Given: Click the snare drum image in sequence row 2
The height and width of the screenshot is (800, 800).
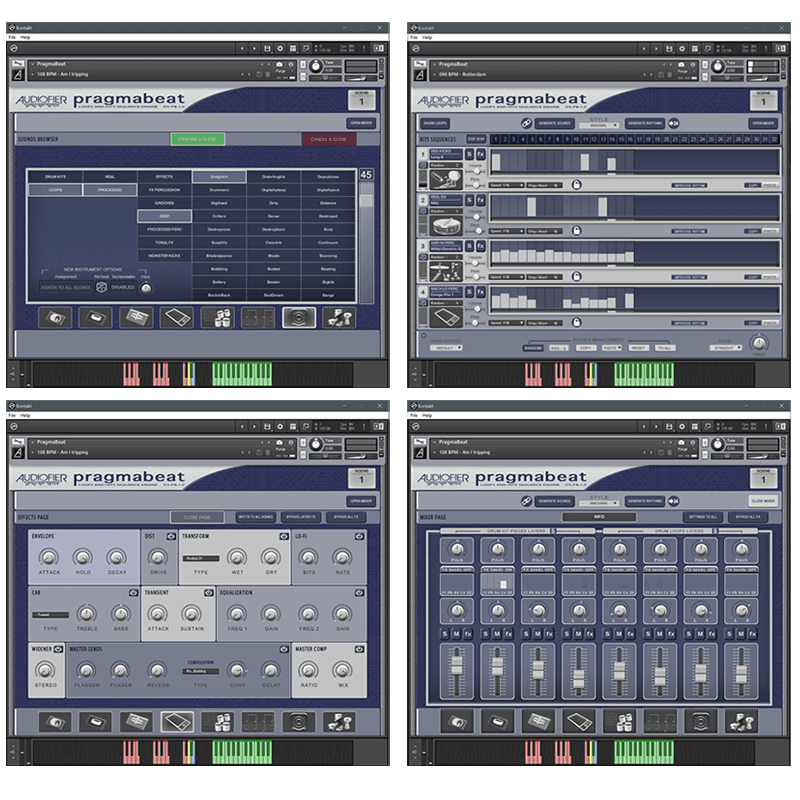Looking at the screenshot, I should click(446, 225).
